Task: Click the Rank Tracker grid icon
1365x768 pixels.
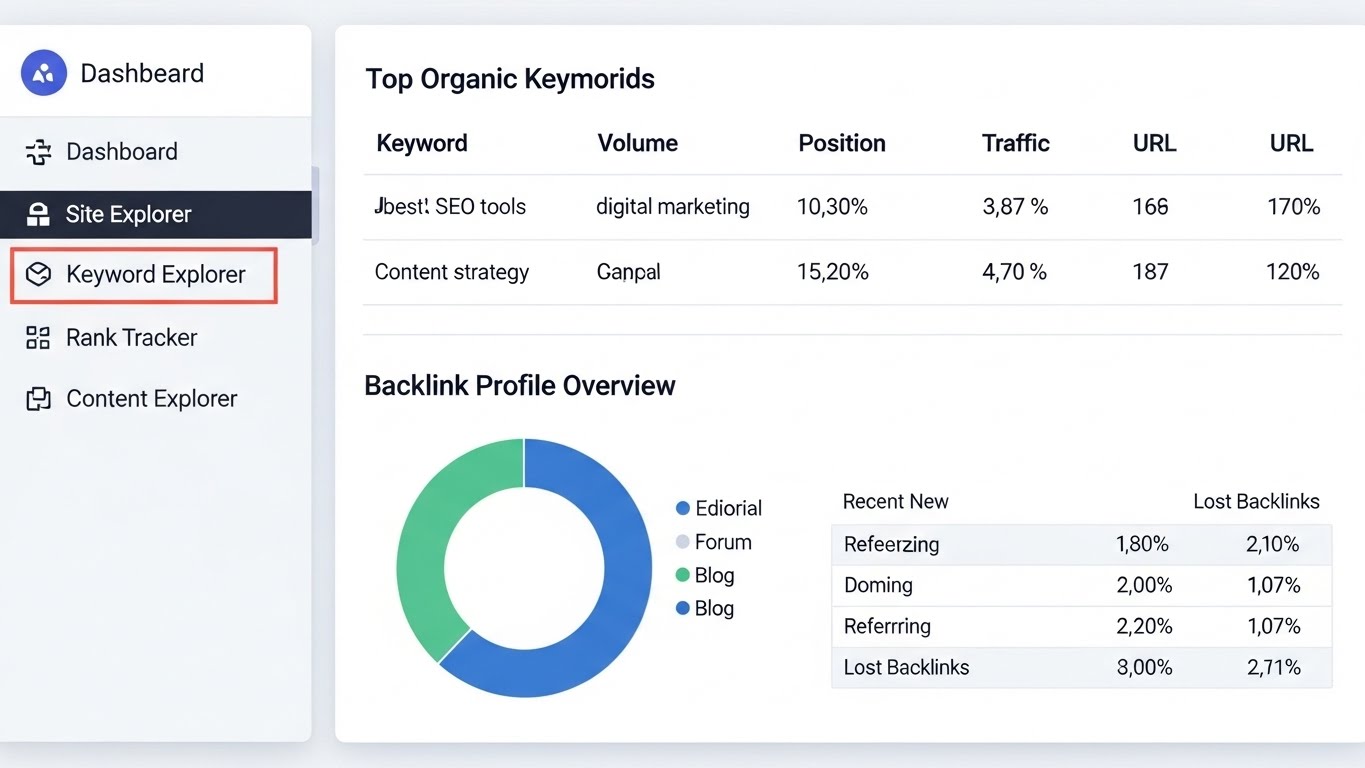Action: point(38,338)
